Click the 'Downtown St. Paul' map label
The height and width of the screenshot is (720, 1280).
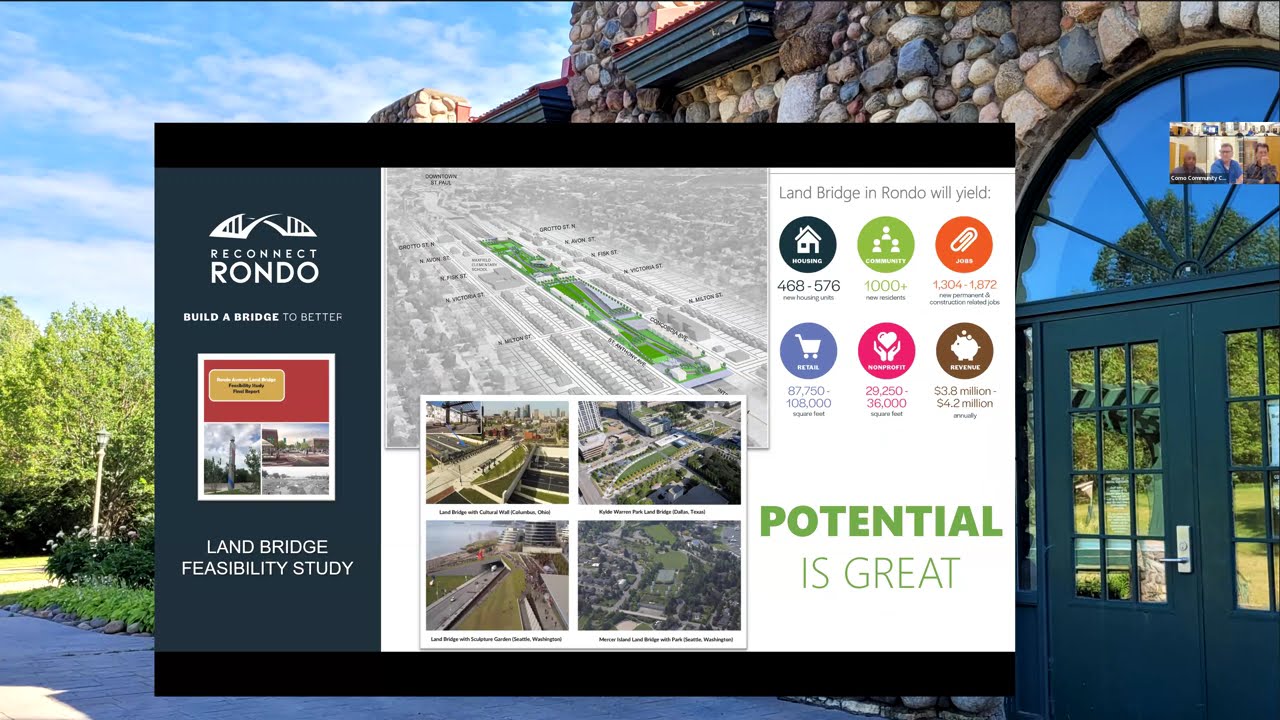coord(441,180)
